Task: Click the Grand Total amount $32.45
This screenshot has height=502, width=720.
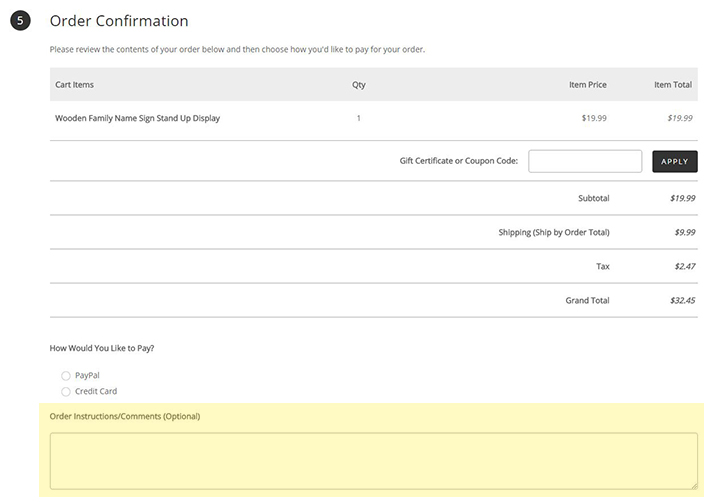Action: [x=683, y=300]
